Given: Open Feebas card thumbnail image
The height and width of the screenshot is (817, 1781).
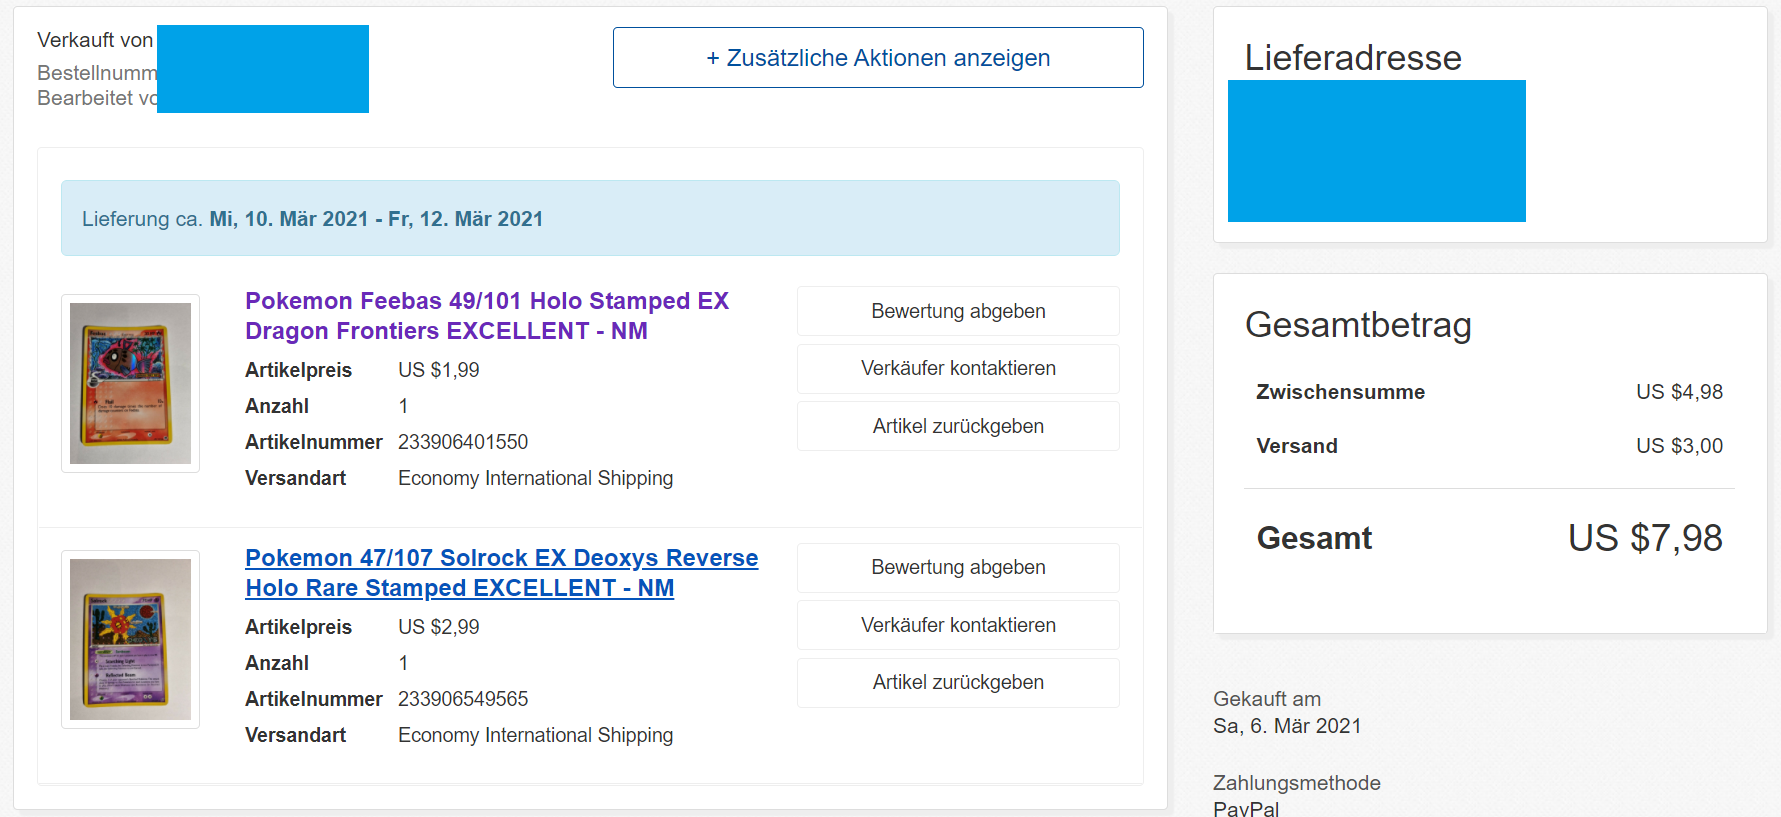Looking at the screenshot, I should tap(130, 383).
